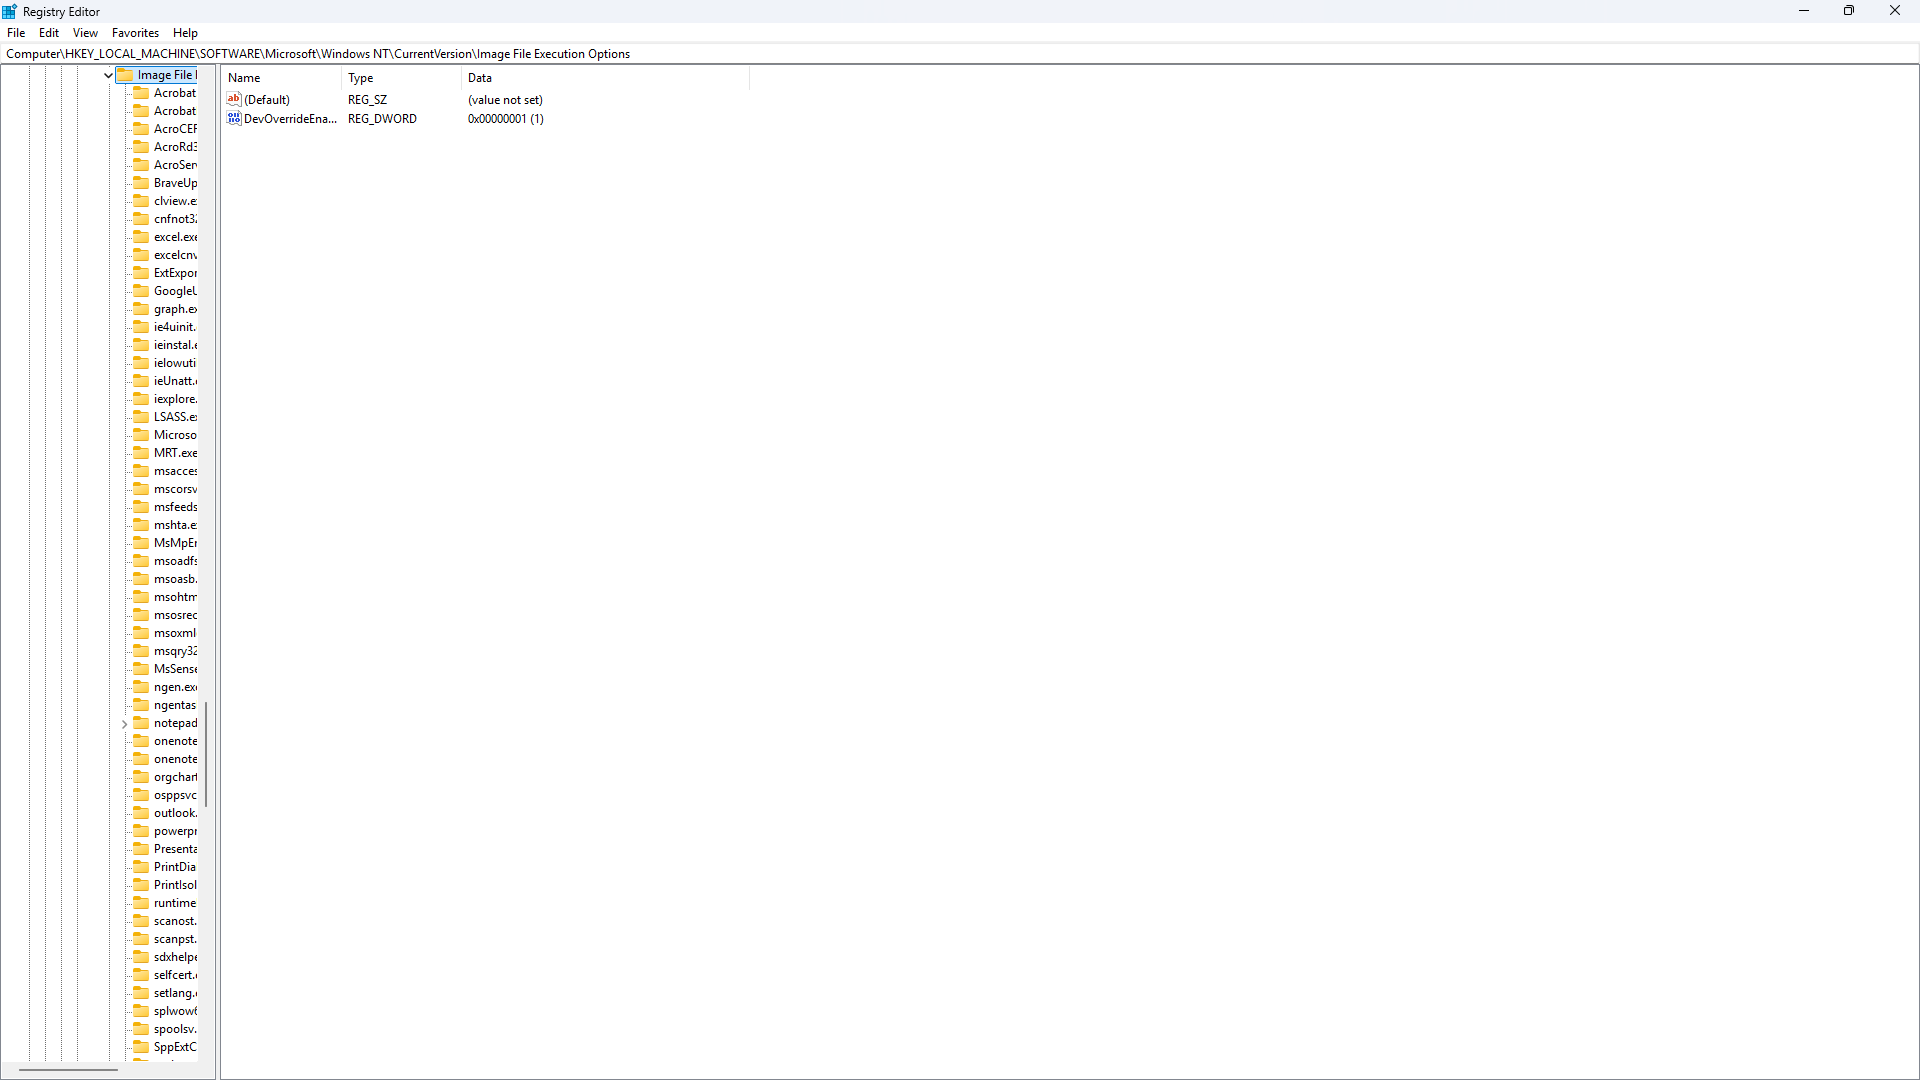Click the Registry Editor app icon in title bar
This screenshot has width=1920, height=1080.
pos(10,11)
